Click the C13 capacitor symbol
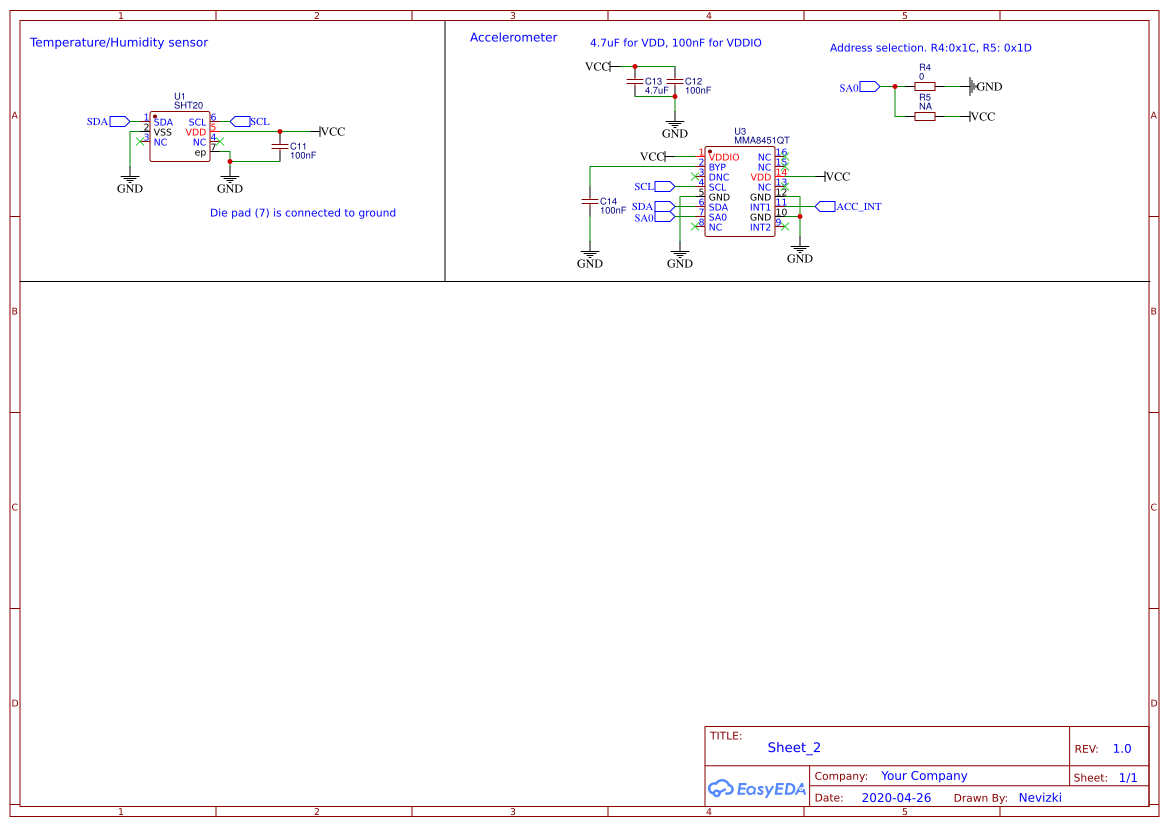This screenshot has width=1169, height=827. pos(634,81)
